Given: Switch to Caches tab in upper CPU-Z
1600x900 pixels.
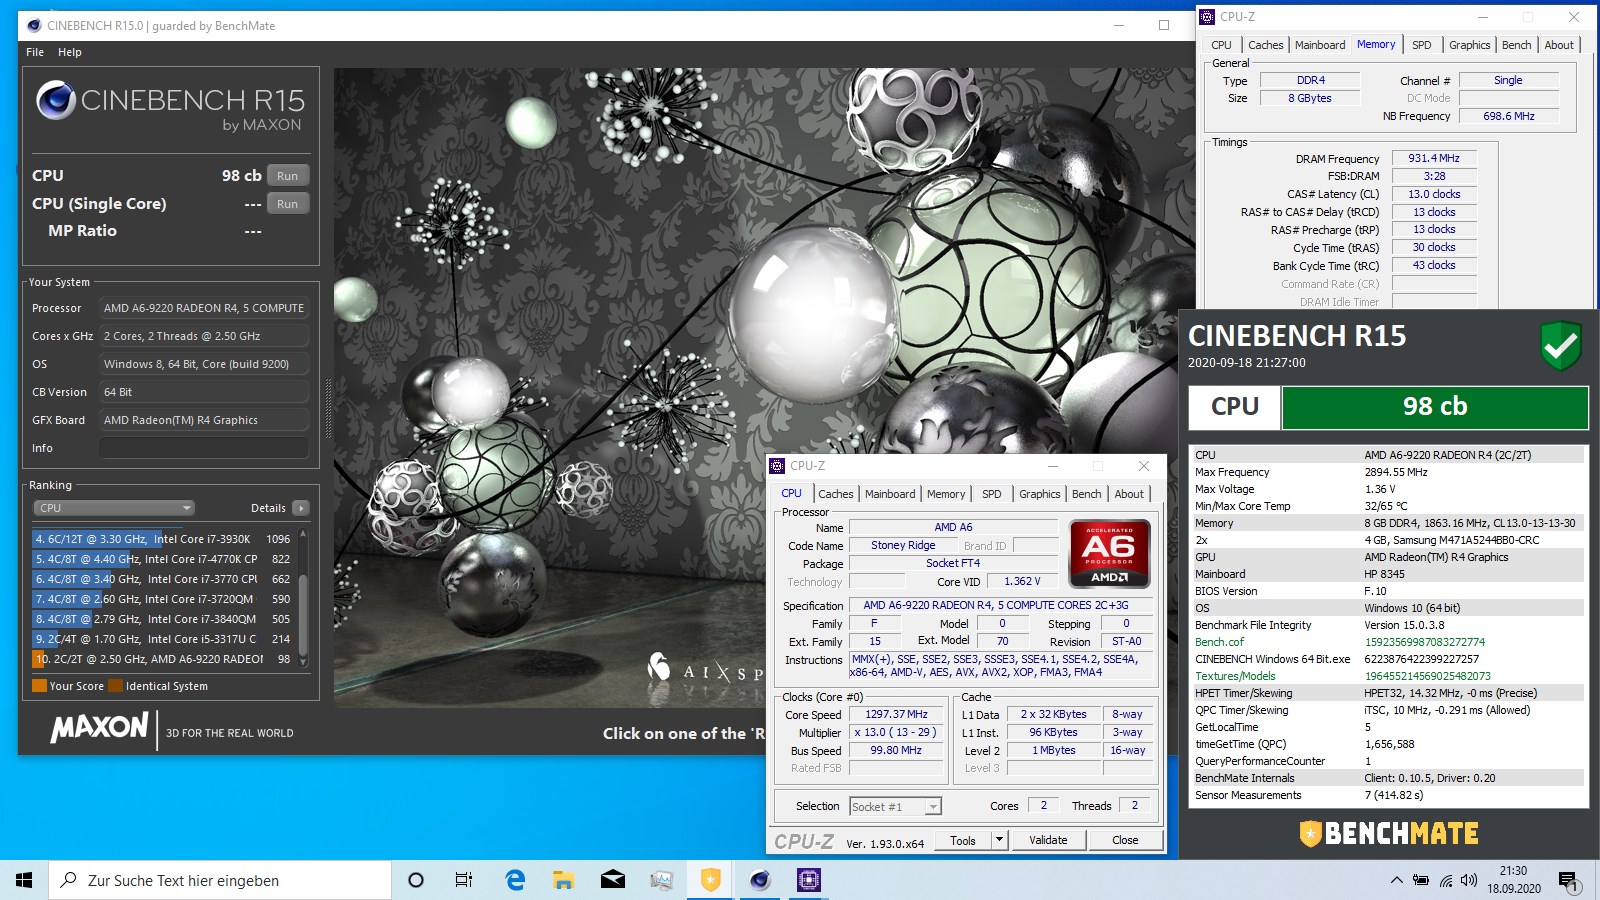Looking at the screenshot, I should pos(1266,45).
